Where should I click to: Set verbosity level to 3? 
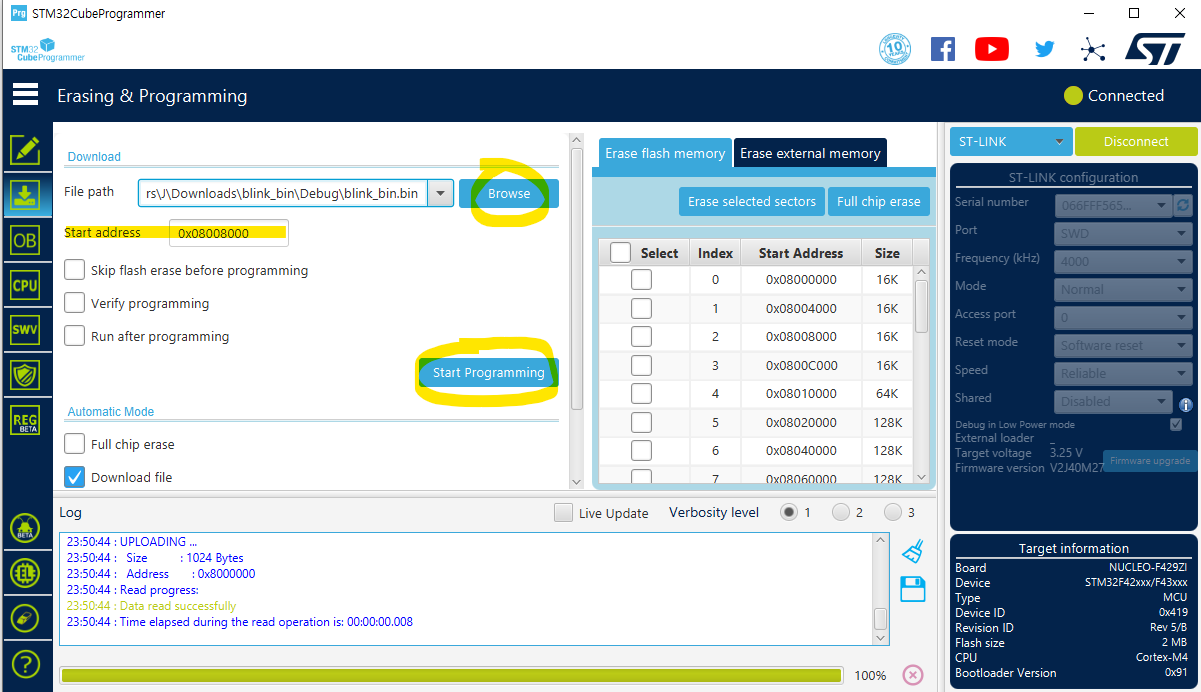point(893,512)
